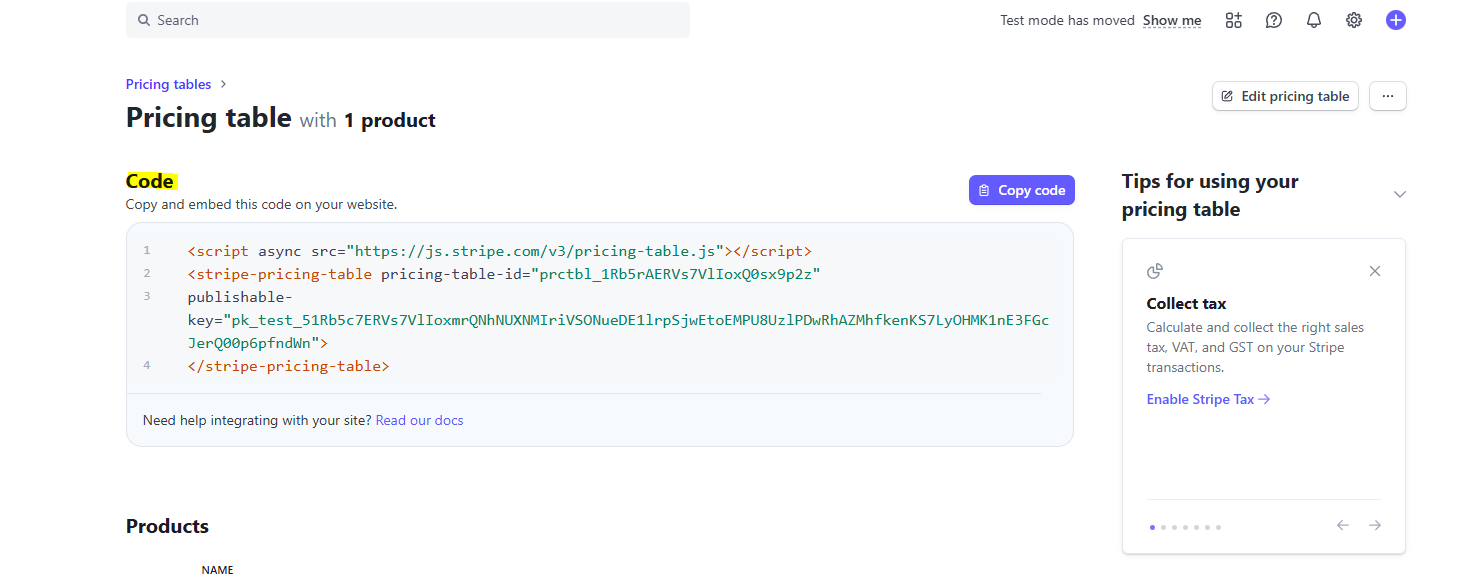This screenshot has width=1477, height=586.
Task: Click the pricing-table-id value in code
Action: (x=677, y=274)
